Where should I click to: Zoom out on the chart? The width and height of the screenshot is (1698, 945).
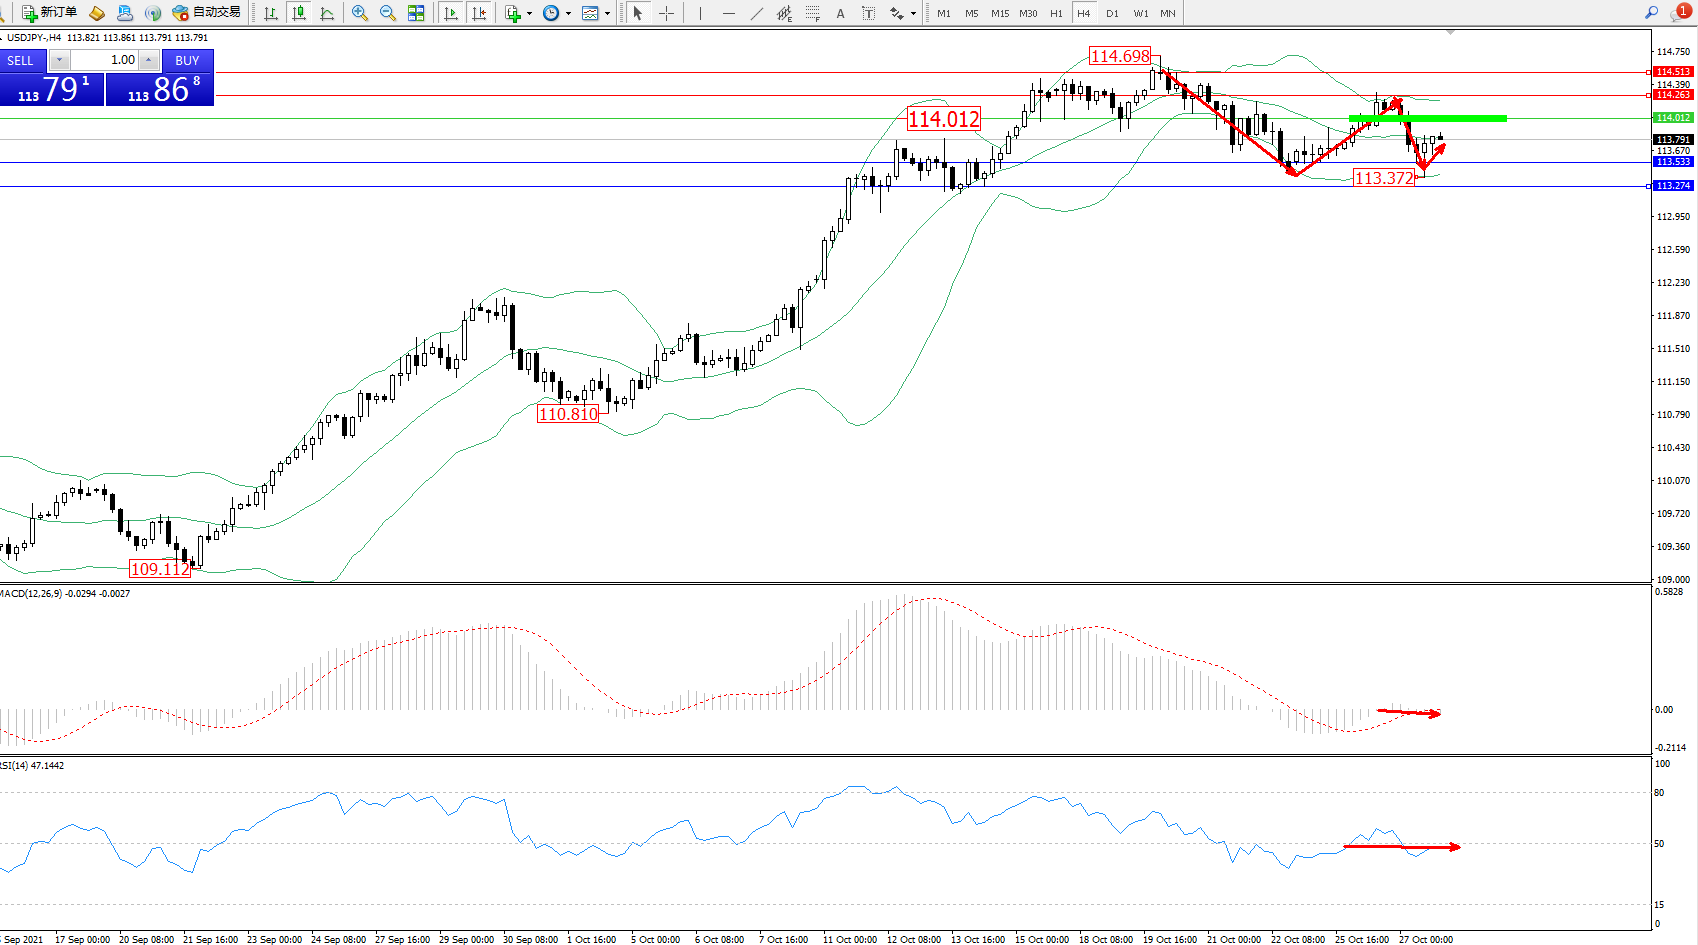(x=388, y=13)
